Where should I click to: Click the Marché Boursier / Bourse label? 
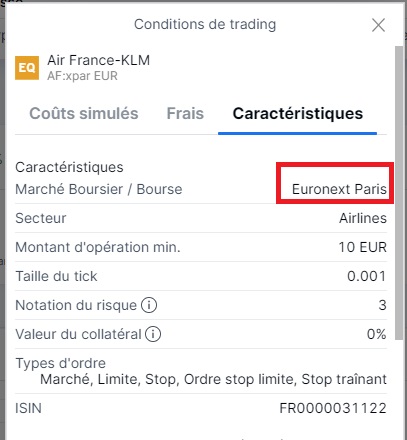pos(99,189)
